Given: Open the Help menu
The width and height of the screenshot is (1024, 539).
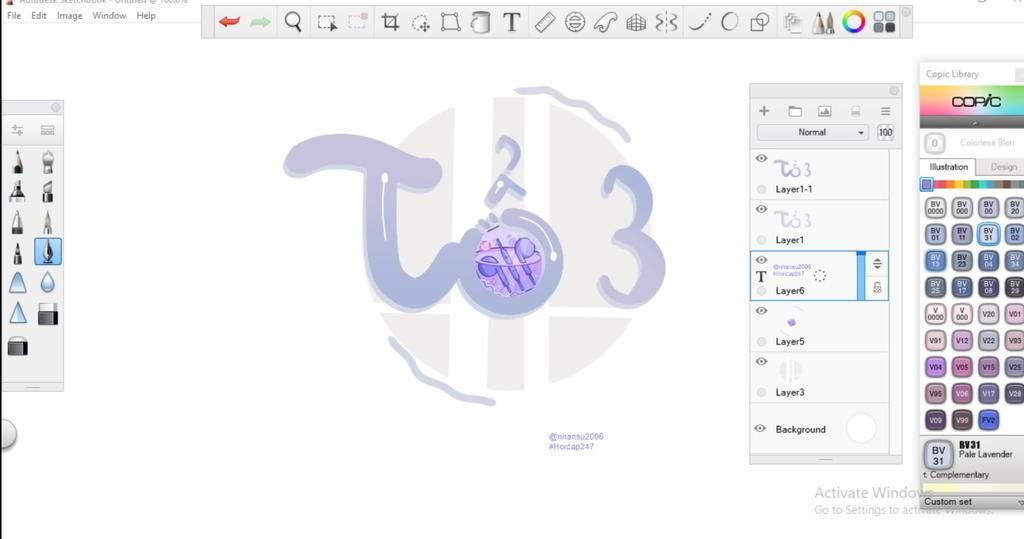Looking at the screenshot, I should coord(146,16).
